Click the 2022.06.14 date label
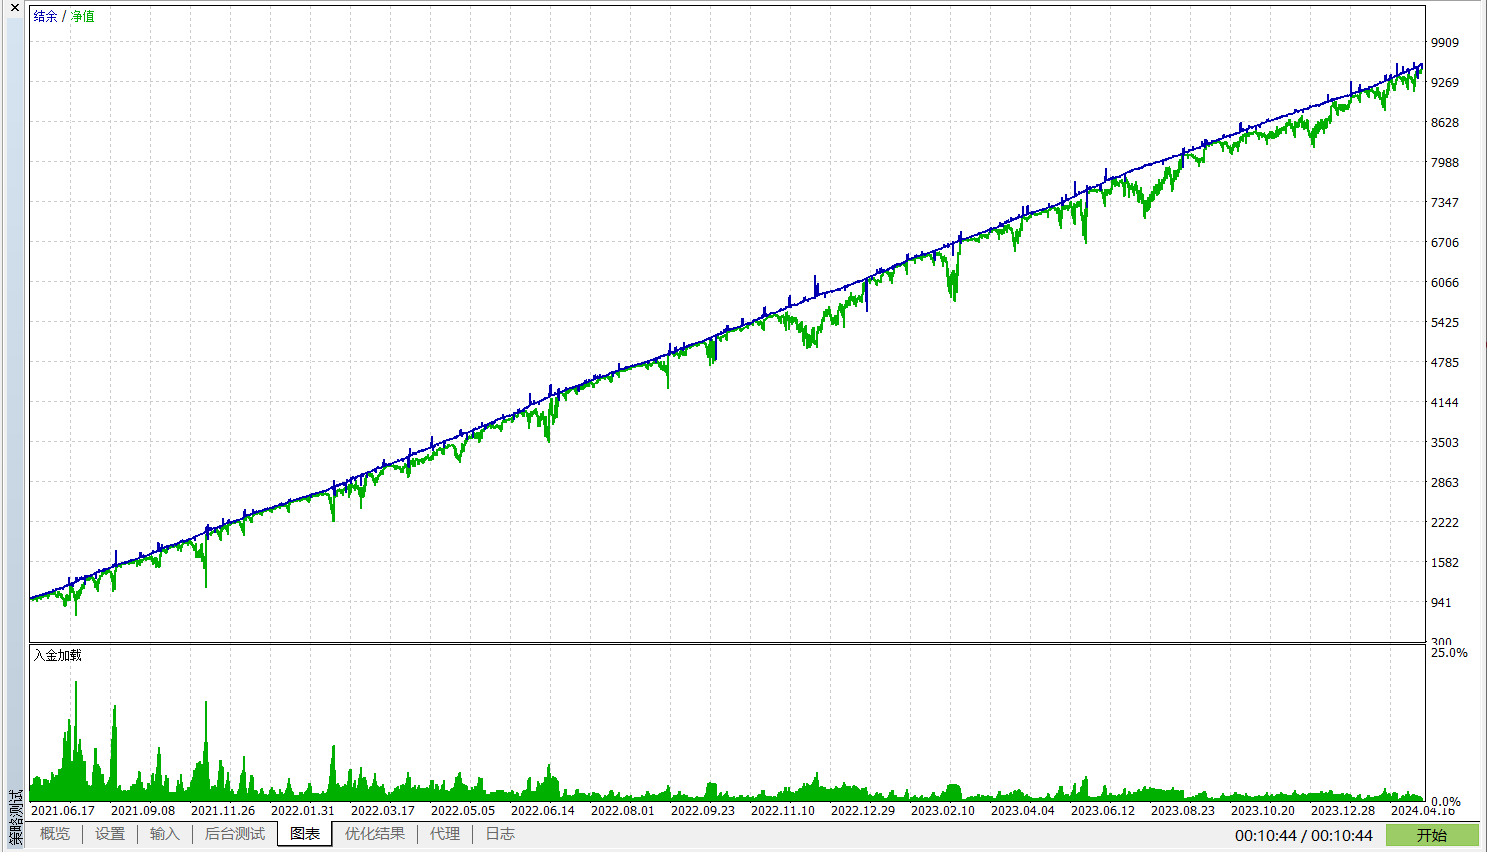Image resolution: width=1487 pixels, height=852 pixels. click(x=543, y=811)
